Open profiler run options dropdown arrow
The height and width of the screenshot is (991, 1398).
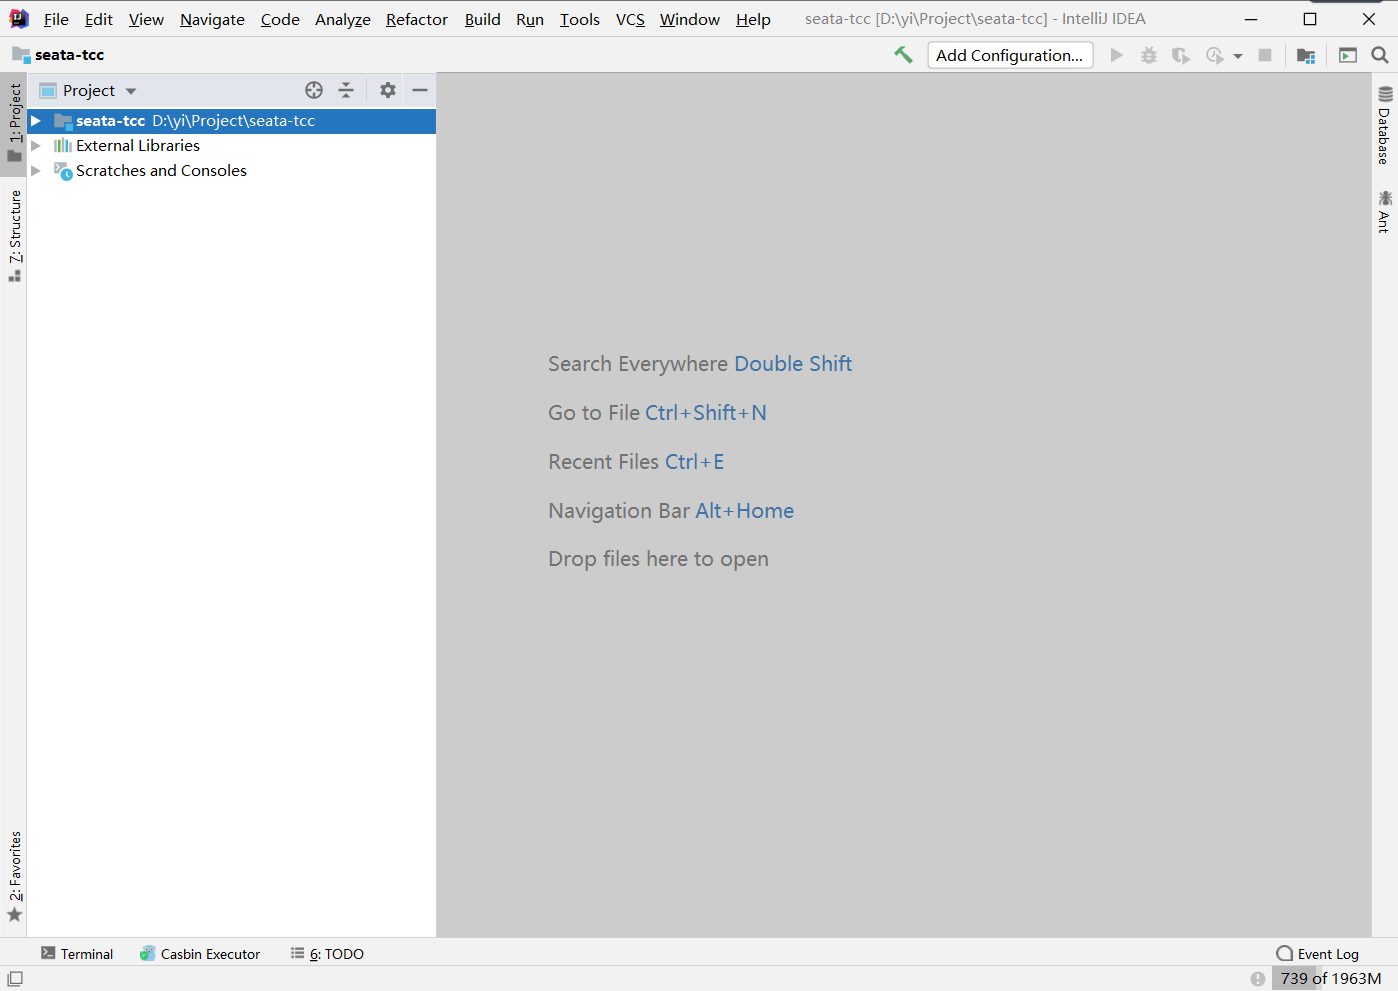1238,56
